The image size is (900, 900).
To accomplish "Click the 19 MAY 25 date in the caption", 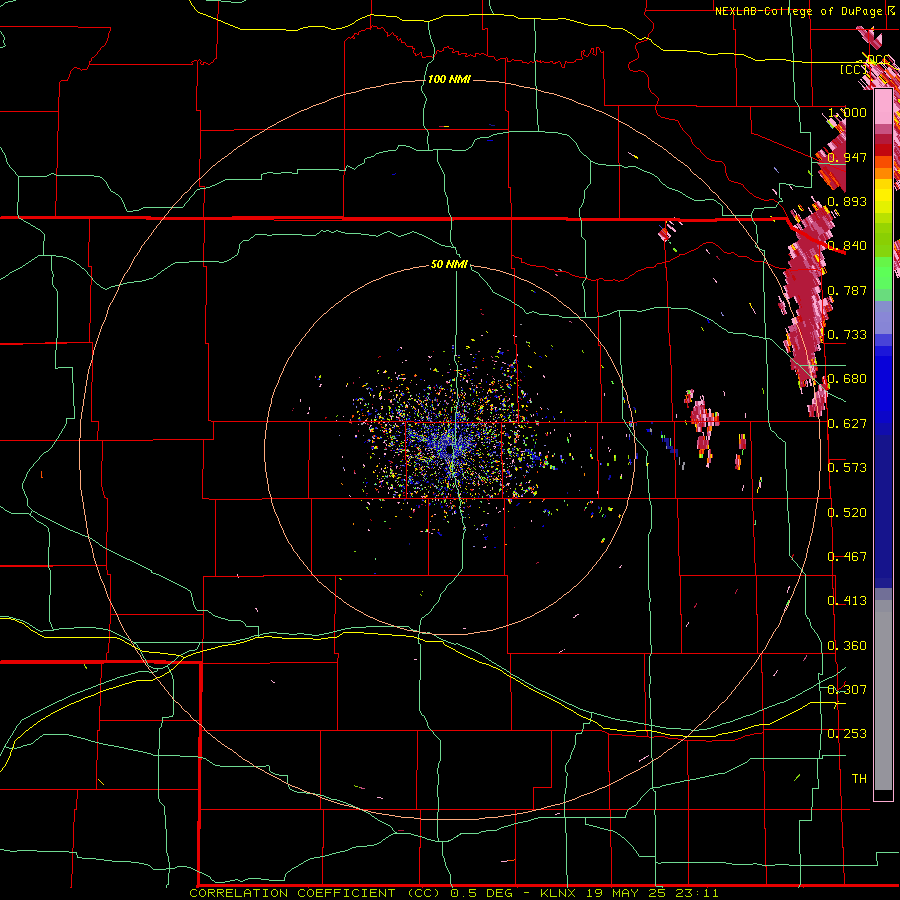I will point(626,893).
